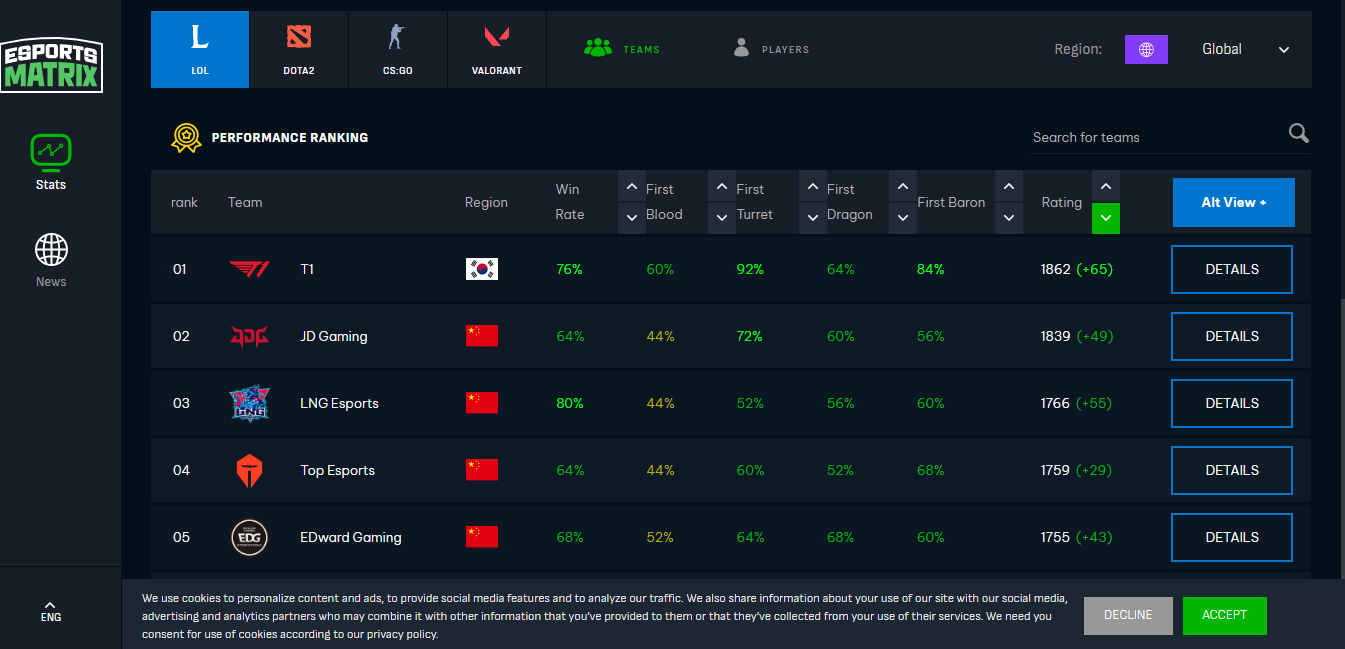Click the Esports Matrix logo
1345x649 pixels.
click(x=52, y=65)
